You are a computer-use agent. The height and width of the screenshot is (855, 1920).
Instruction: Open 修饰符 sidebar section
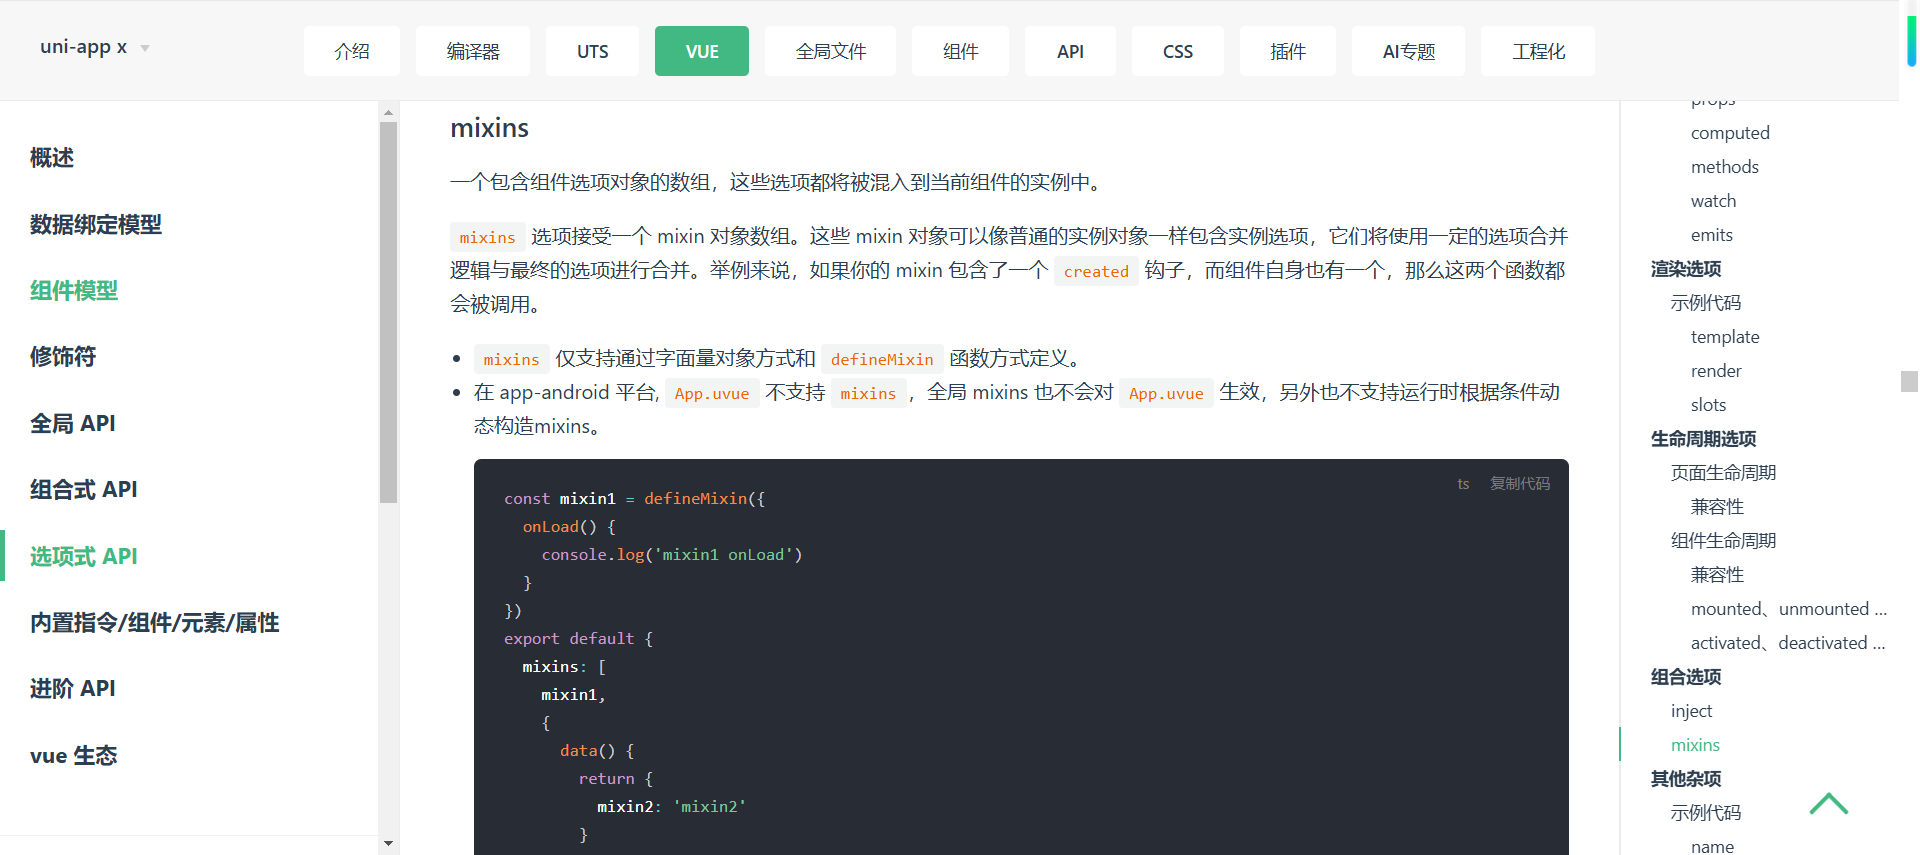coord(63,357)
